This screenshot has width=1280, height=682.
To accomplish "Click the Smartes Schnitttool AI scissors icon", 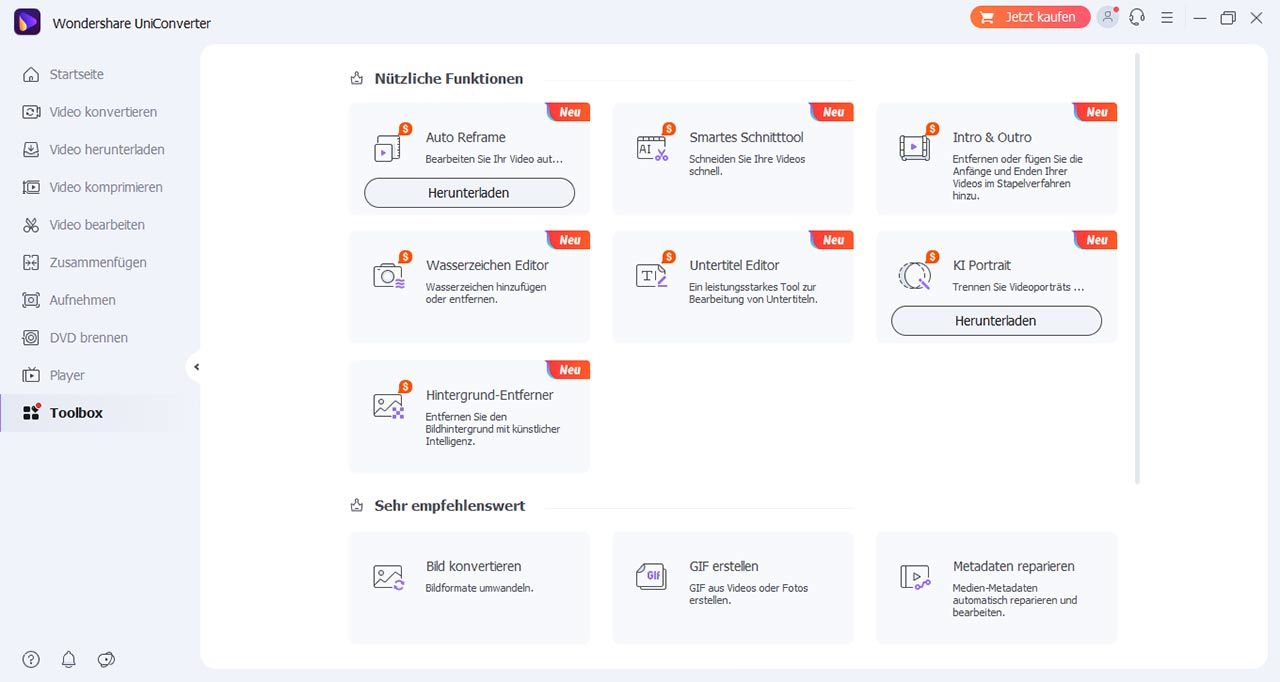I will coord(652,148).
